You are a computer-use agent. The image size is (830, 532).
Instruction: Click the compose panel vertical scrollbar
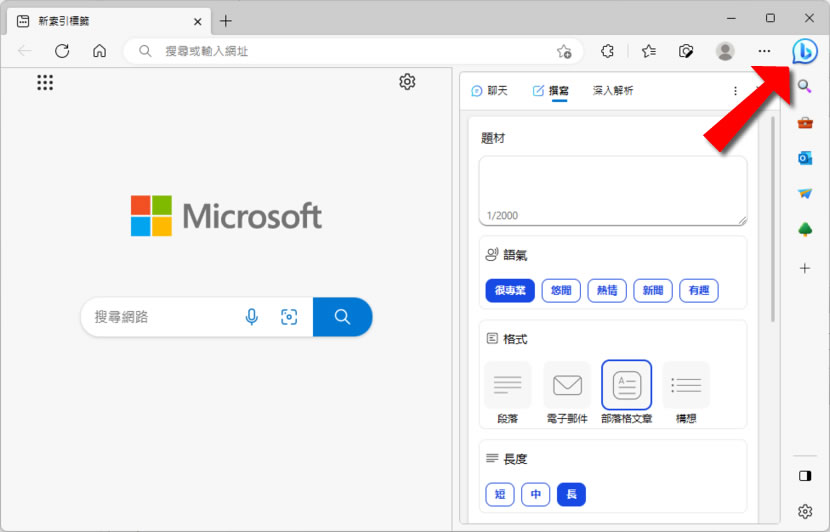773,220
